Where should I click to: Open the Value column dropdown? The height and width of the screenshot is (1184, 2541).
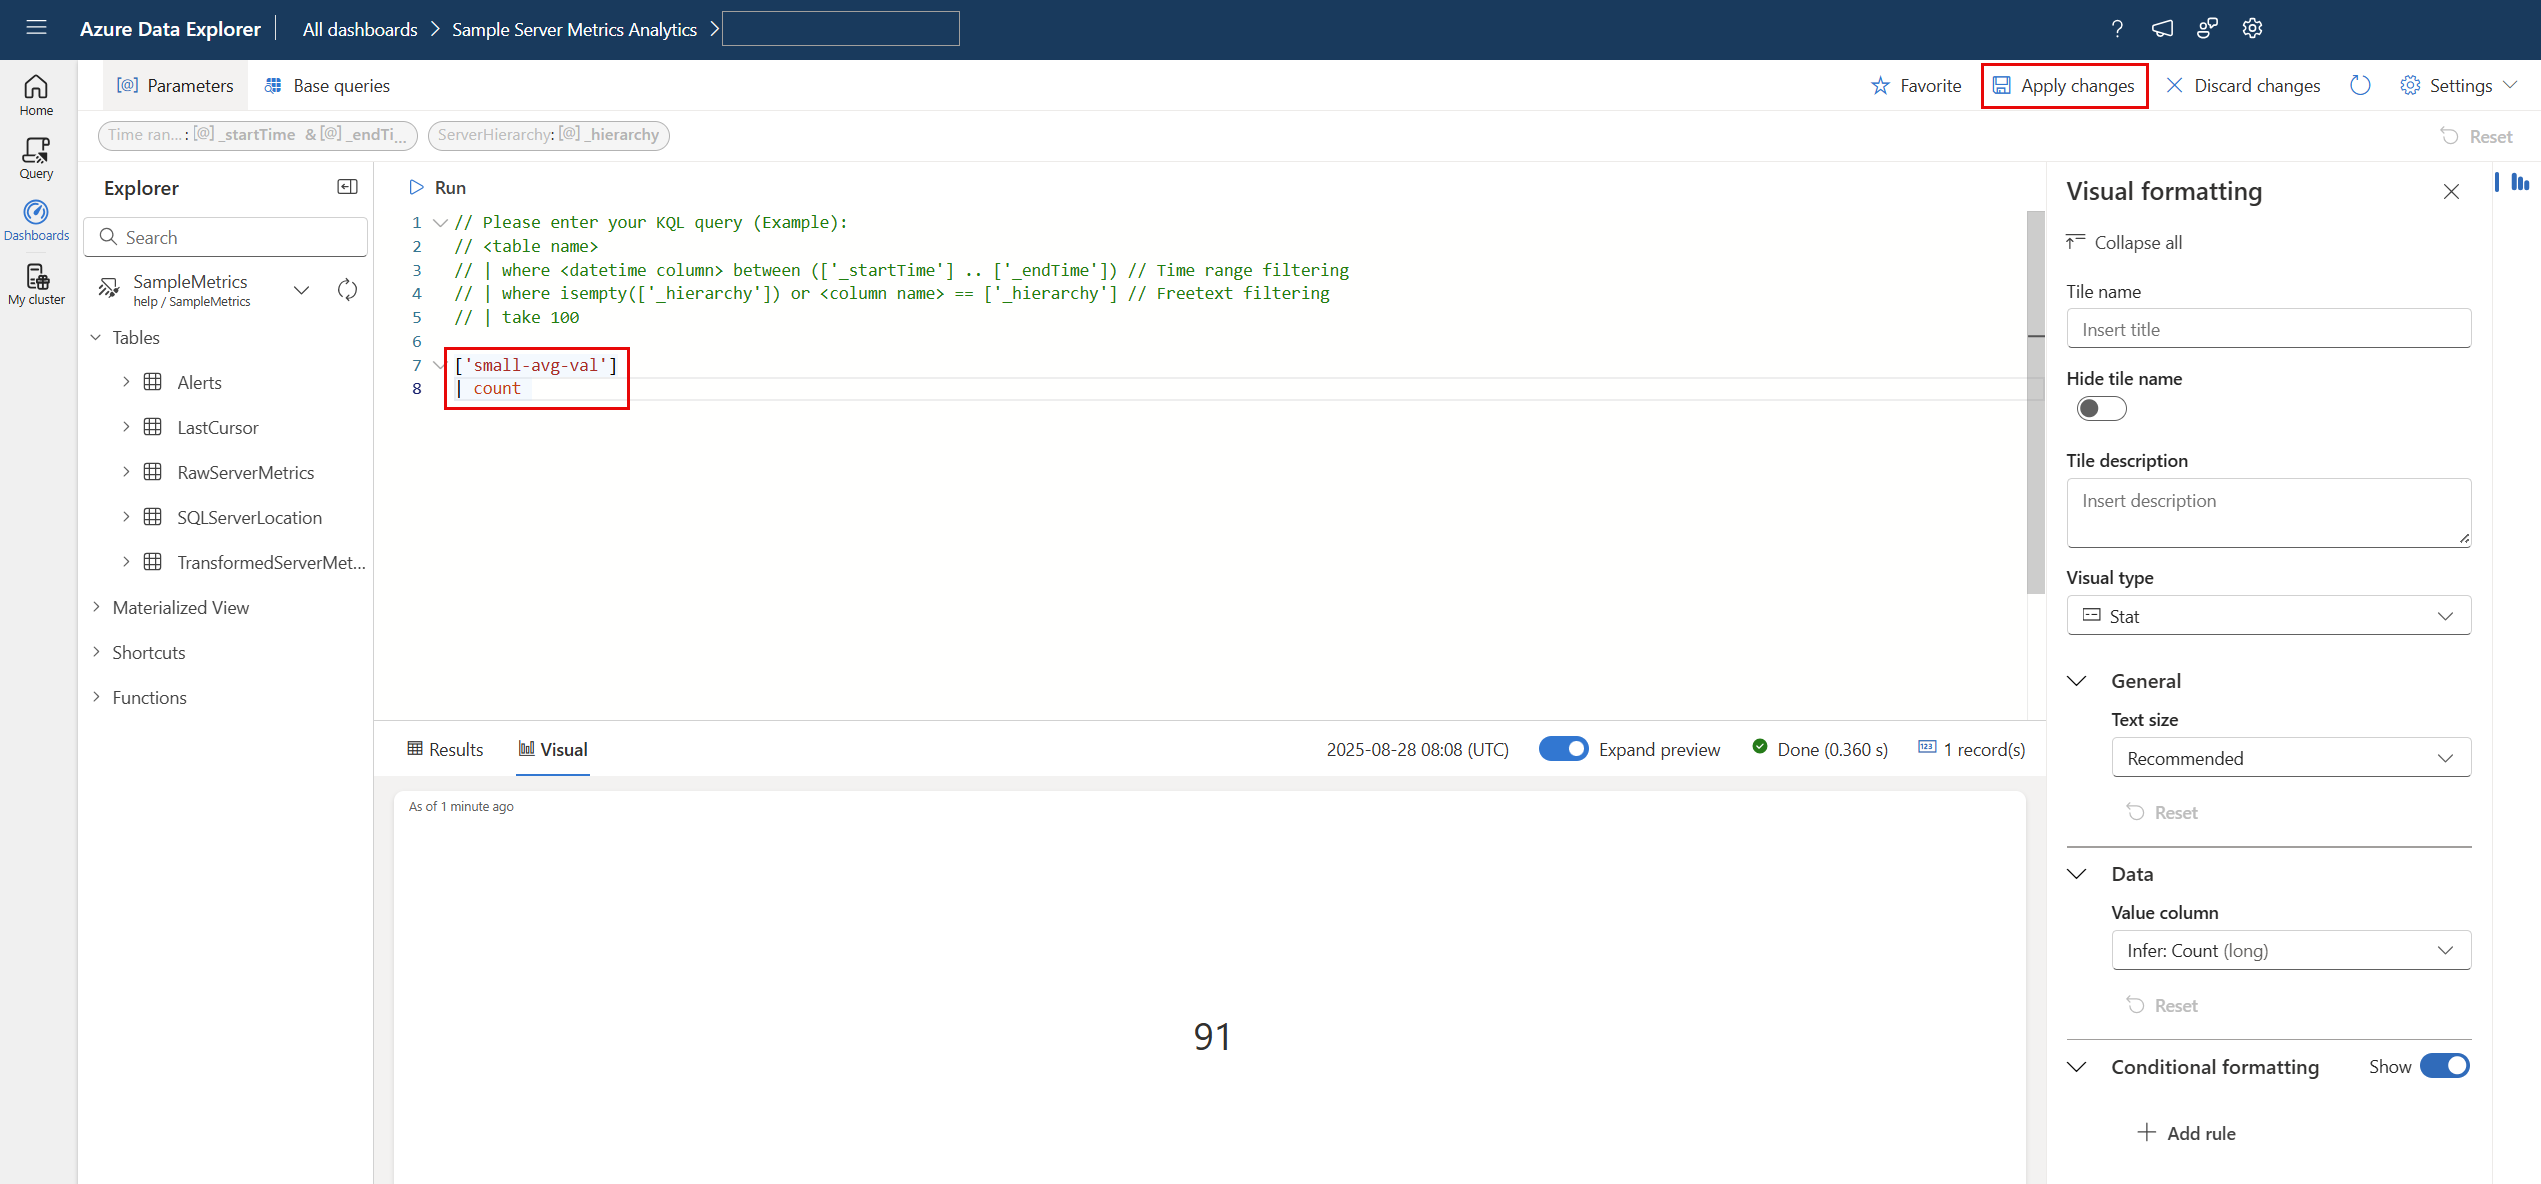point(2290,950)
